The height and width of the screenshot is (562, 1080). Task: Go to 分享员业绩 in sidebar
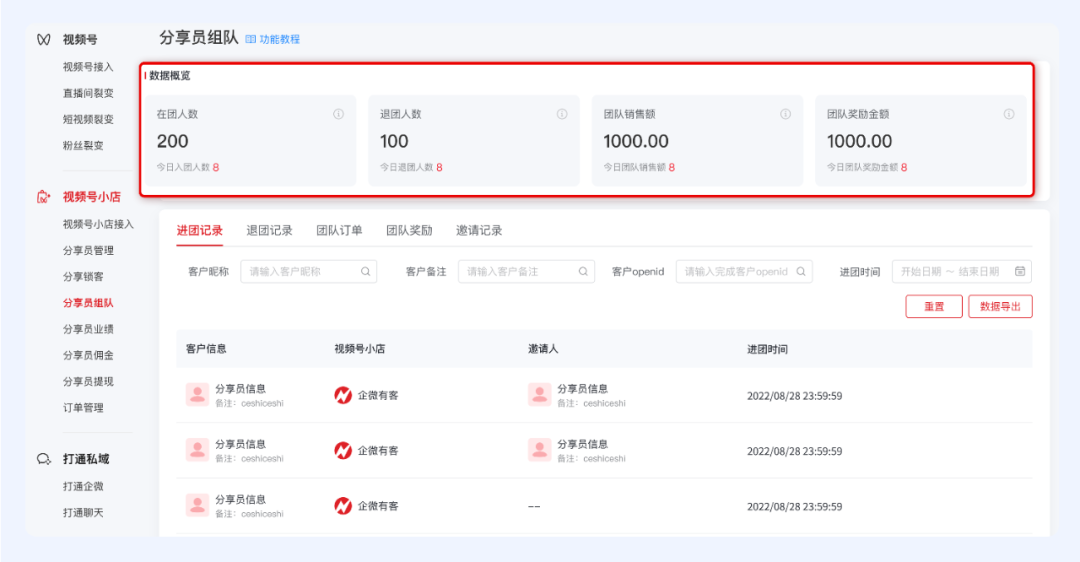[88, 329]
